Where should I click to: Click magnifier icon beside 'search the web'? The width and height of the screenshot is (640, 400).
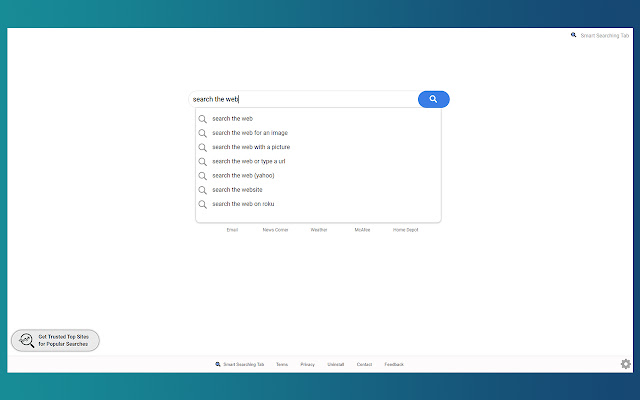click(x=202, y=119)
